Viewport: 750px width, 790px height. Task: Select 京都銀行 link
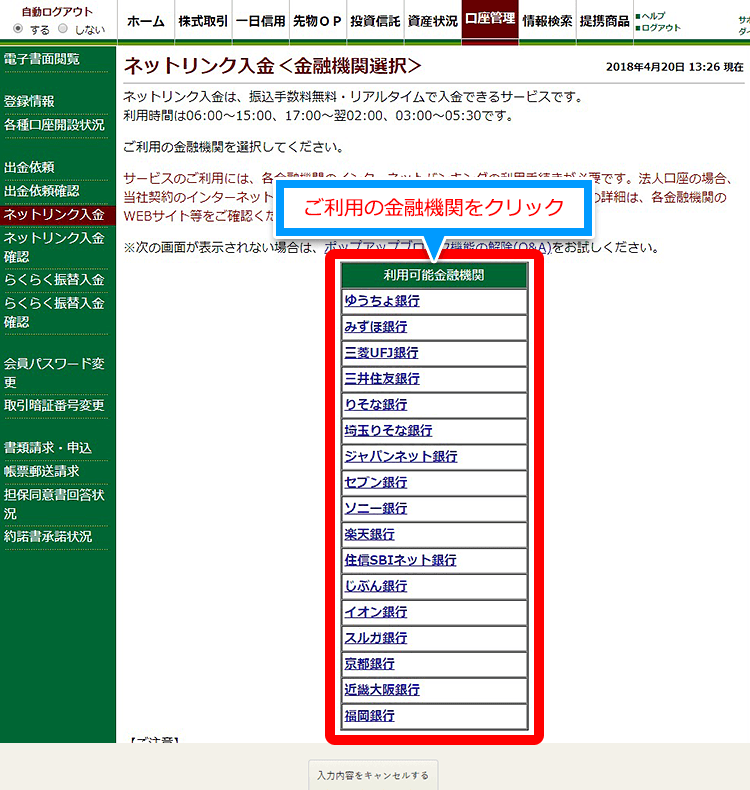[x=369, y=664]
